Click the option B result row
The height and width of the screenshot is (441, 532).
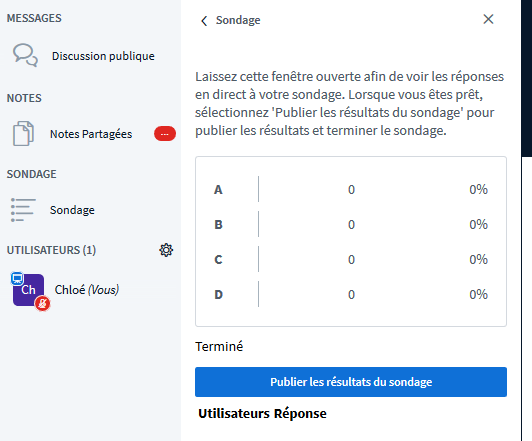click(351, 224)
